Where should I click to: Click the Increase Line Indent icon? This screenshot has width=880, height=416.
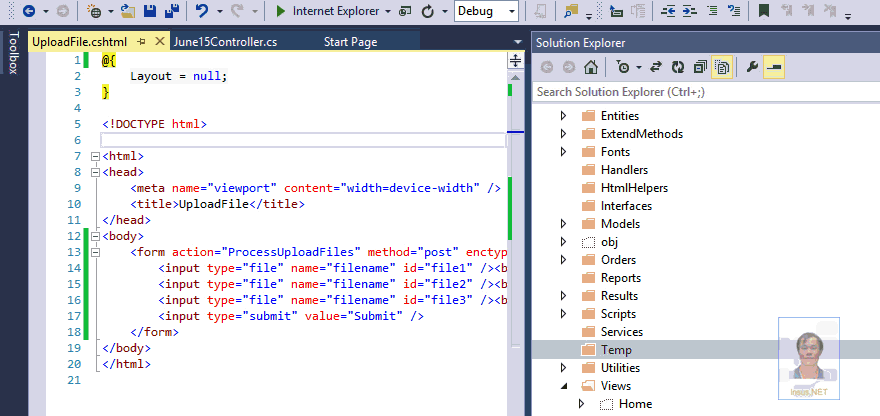click(690, 11)
